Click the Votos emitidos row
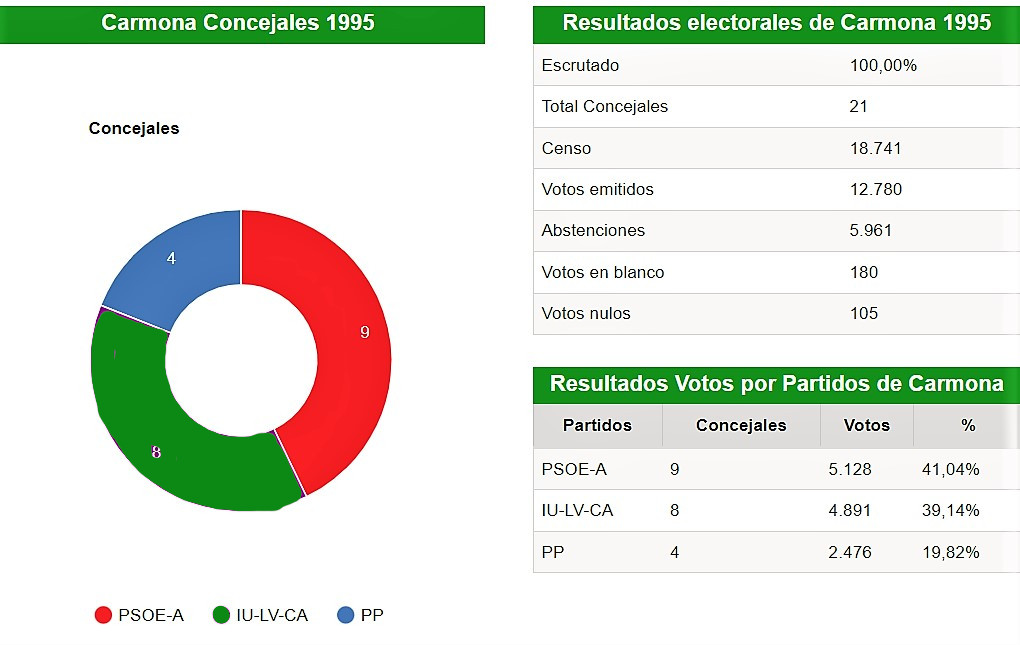This screenshot has height=645, width=1020. [x=777, y=189]
